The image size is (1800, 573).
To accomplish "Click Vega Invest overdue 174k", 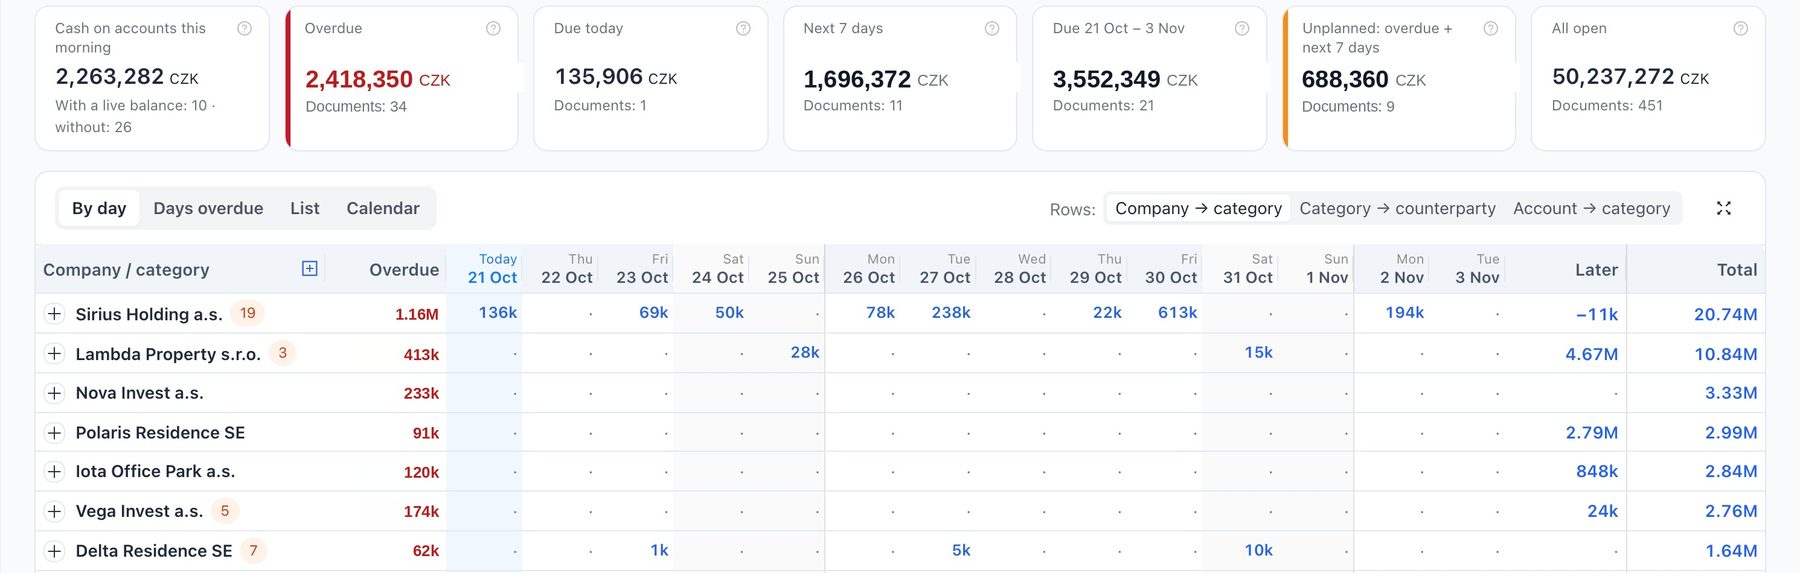I will [421, 511].
